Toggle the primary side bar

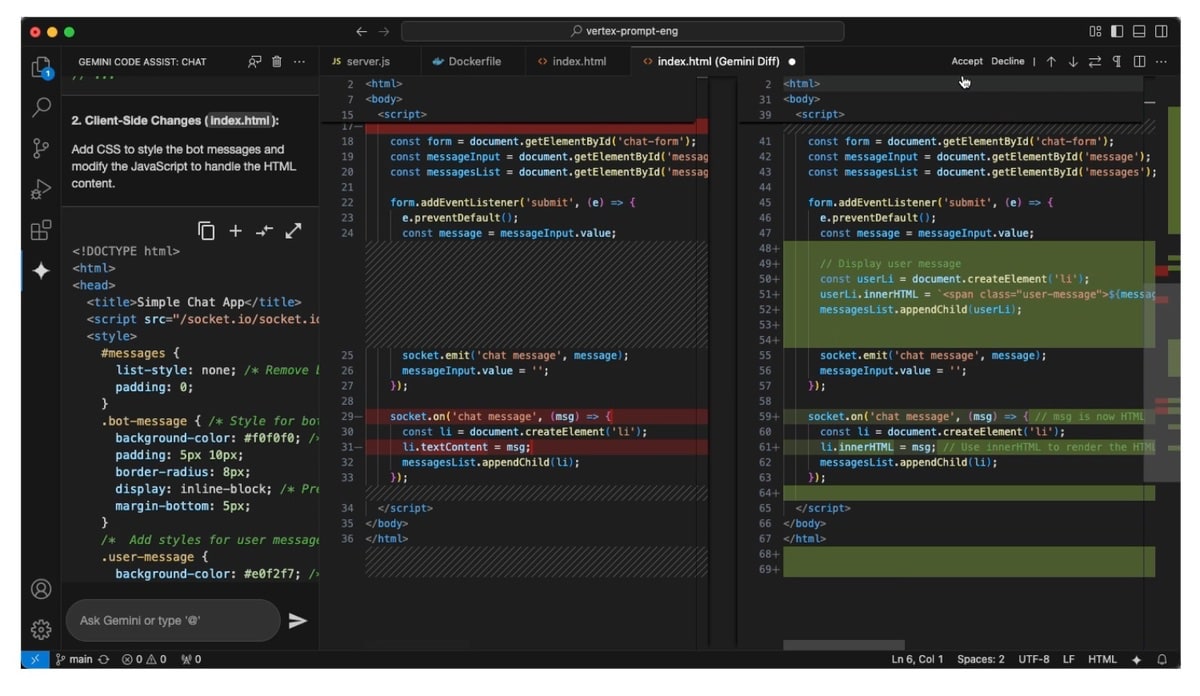(1117, 32)
